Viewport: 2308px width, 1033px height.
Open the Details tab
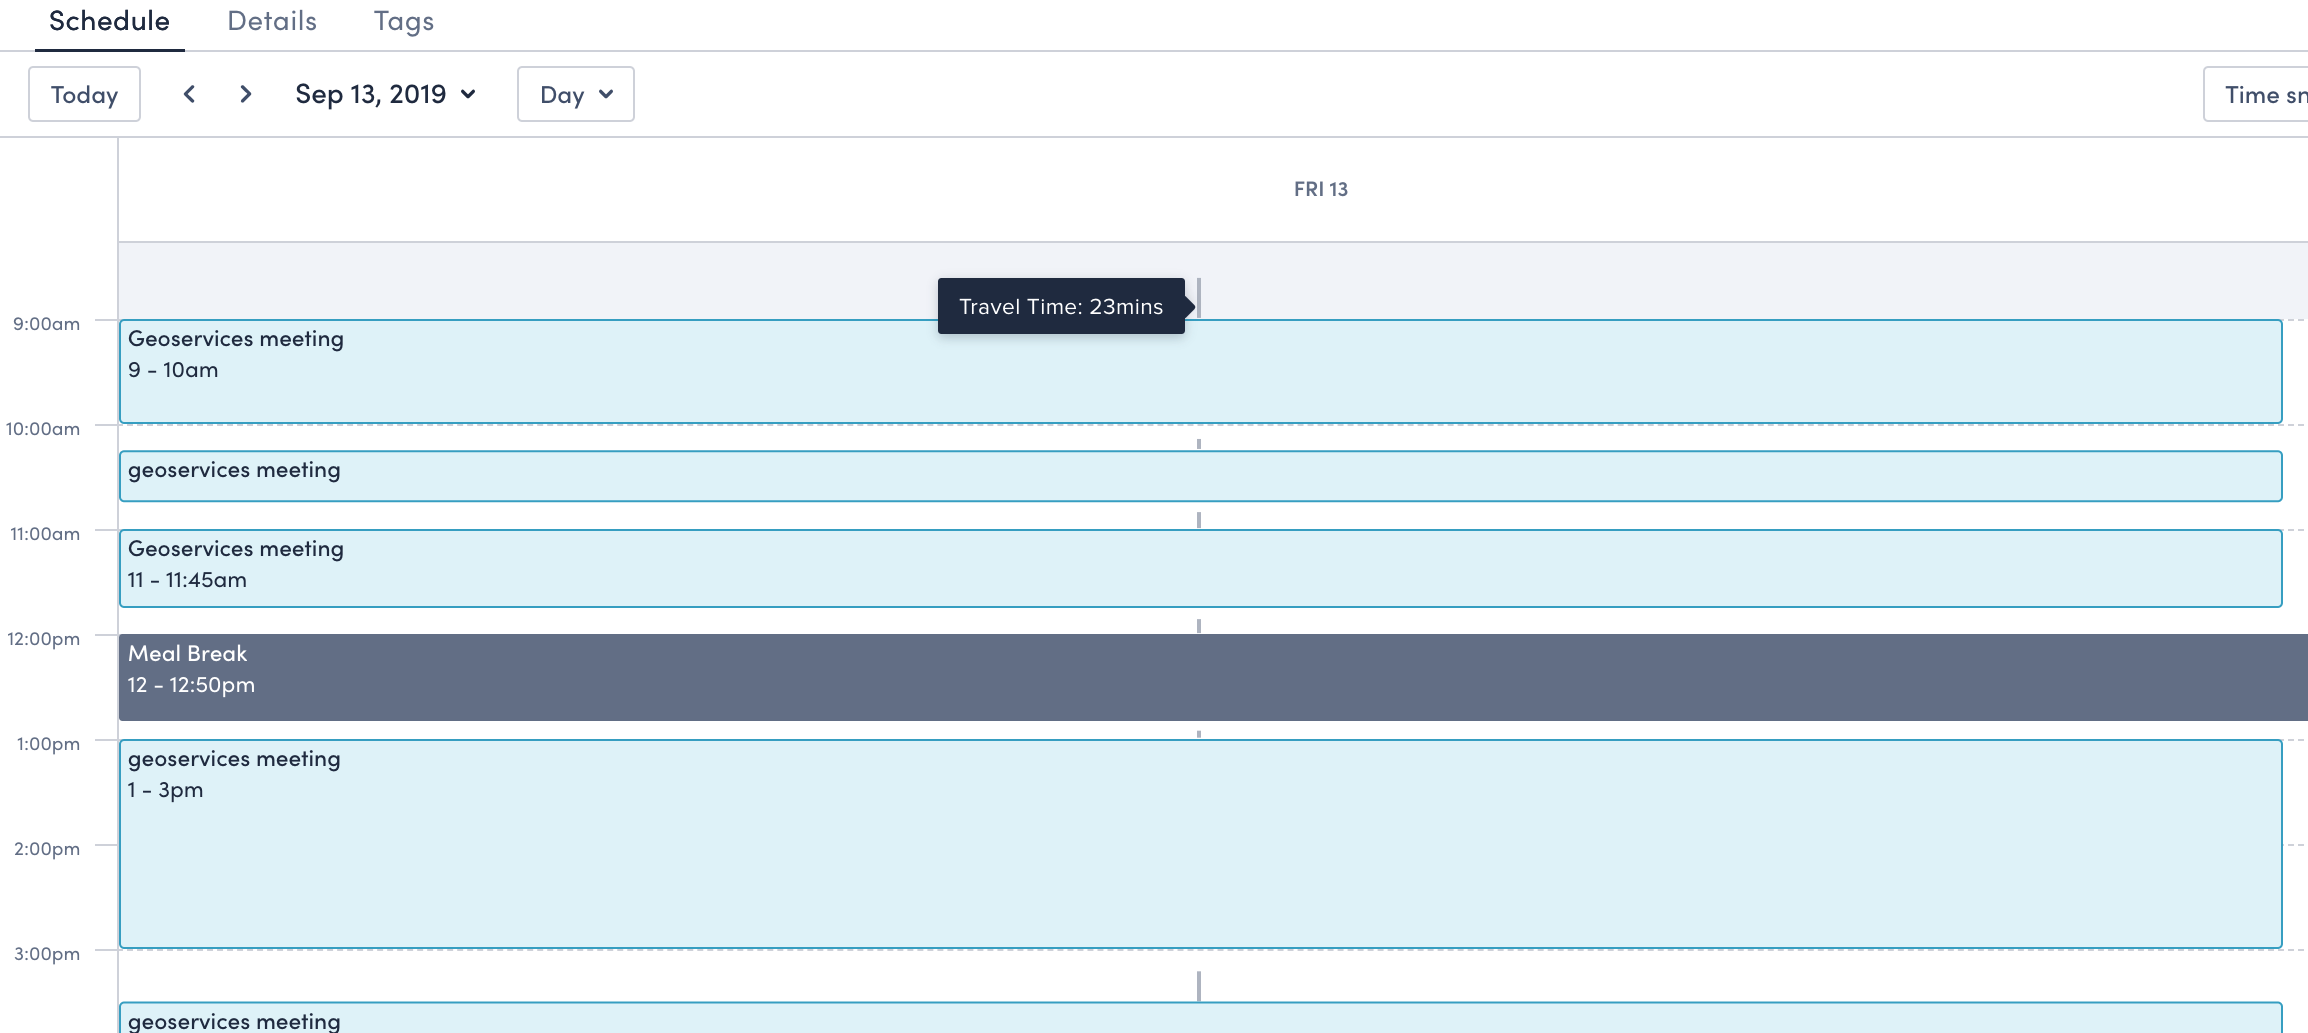[x=272, y=22]
